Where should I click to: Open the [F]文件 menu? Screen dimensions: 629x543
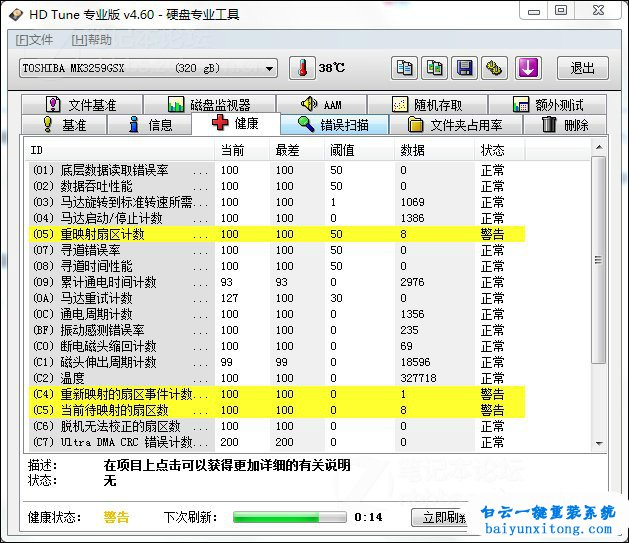tap(34, 40)
